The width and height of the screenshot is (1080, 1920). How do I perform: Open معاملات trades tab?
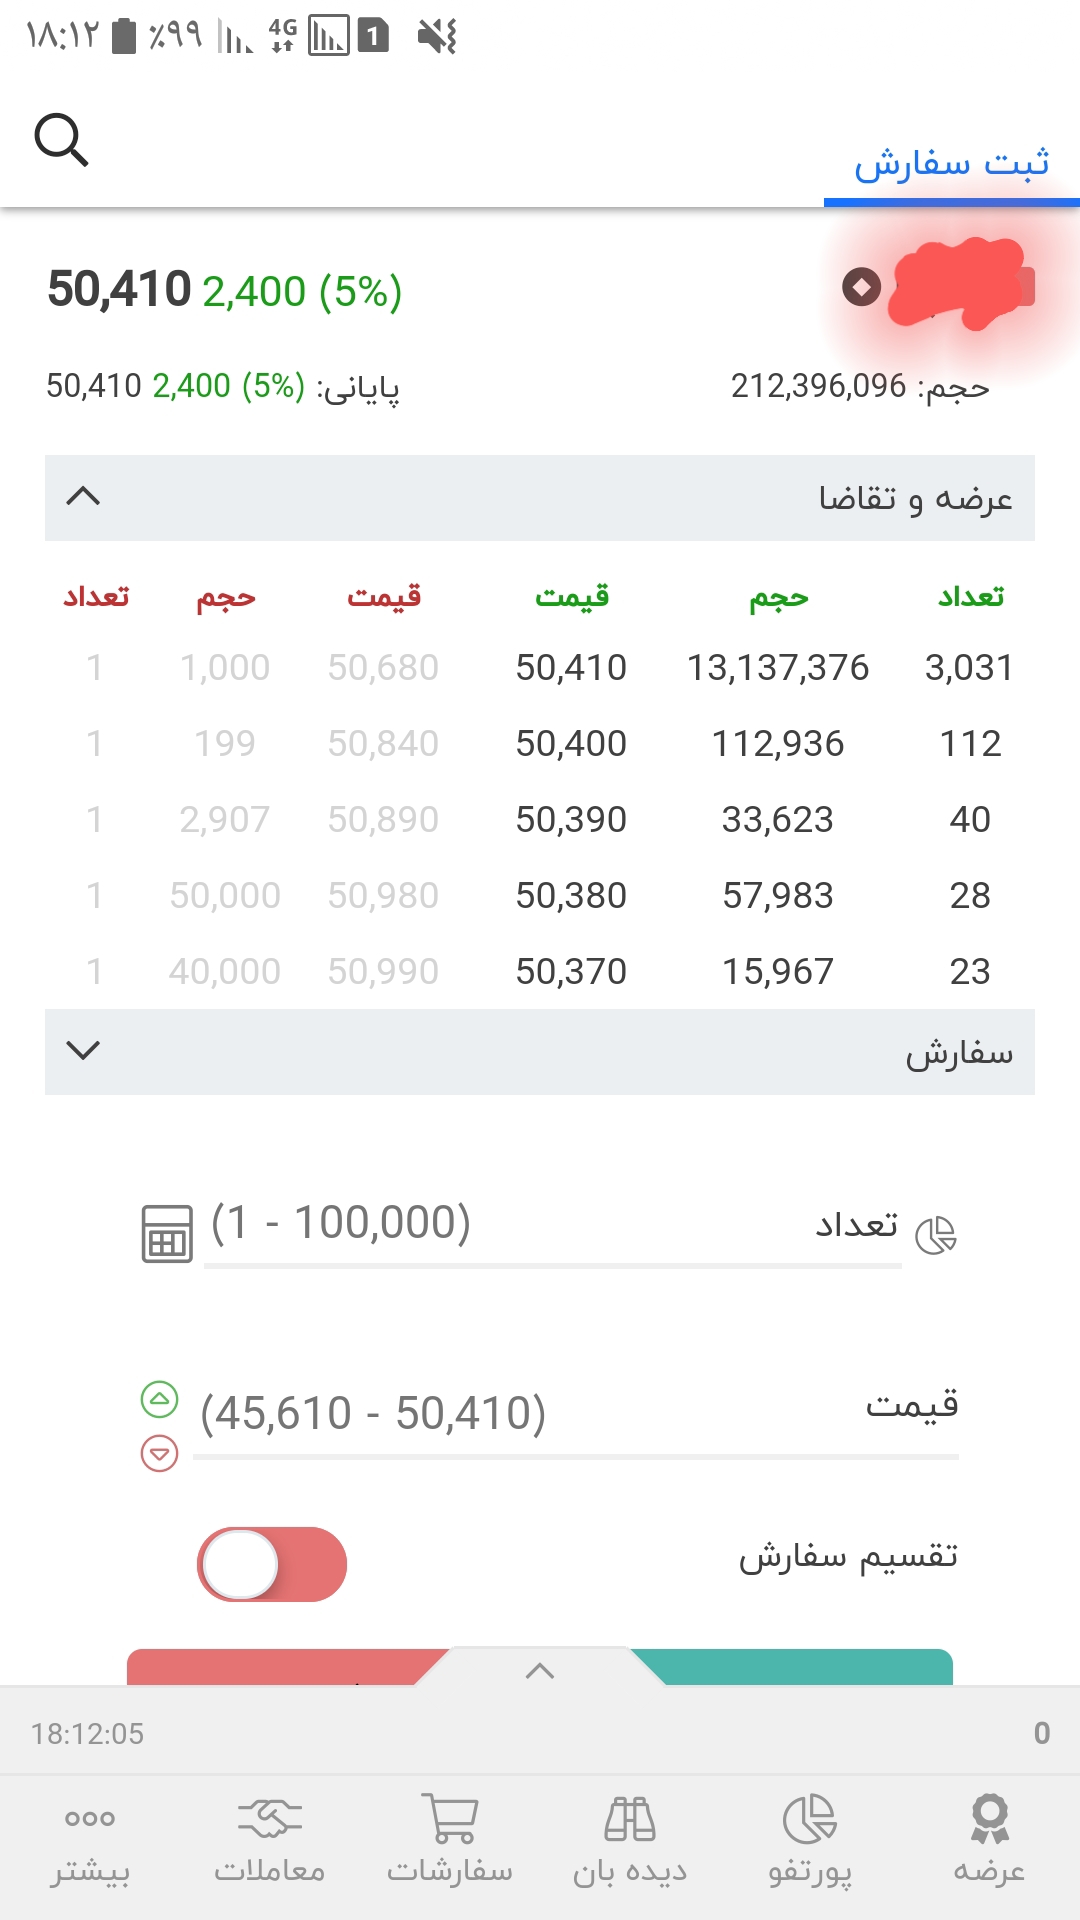coord(270,1839)
